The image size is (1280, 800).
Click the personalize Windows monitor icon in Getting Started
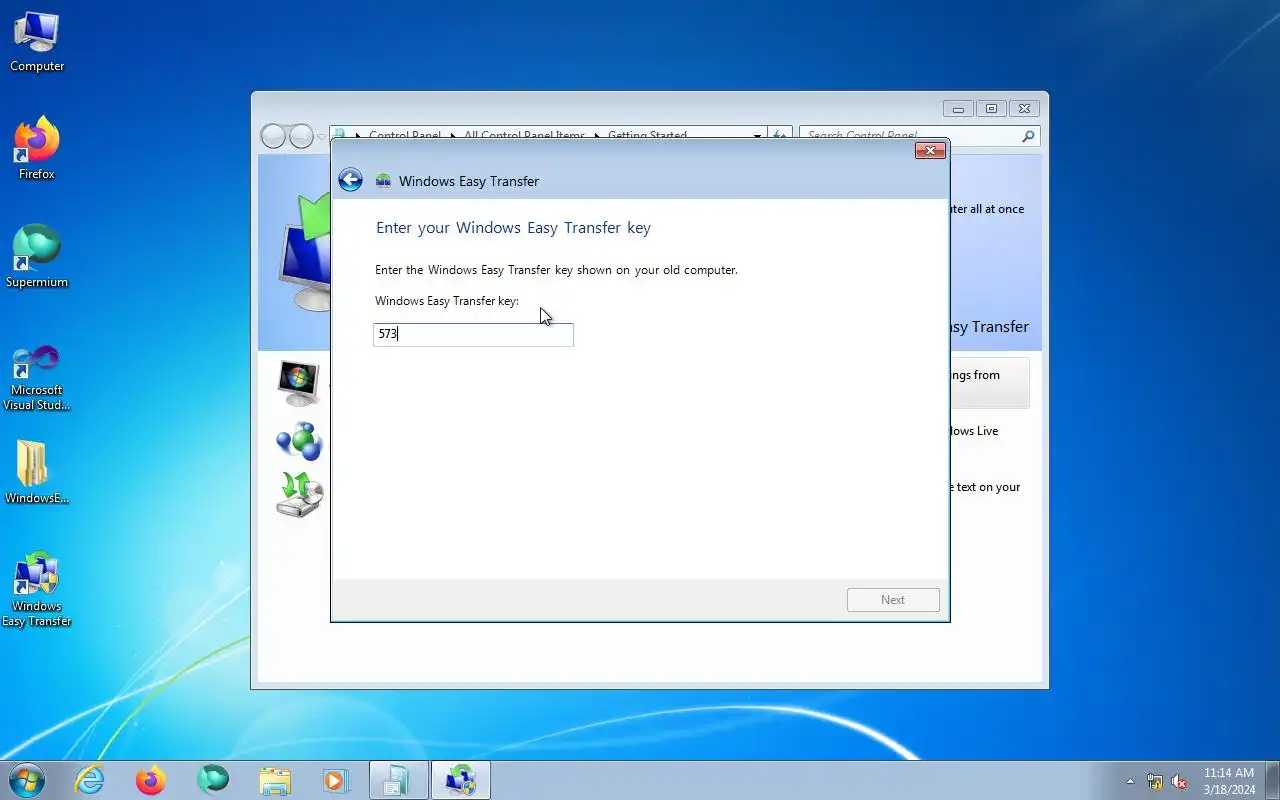coord(298,383)
